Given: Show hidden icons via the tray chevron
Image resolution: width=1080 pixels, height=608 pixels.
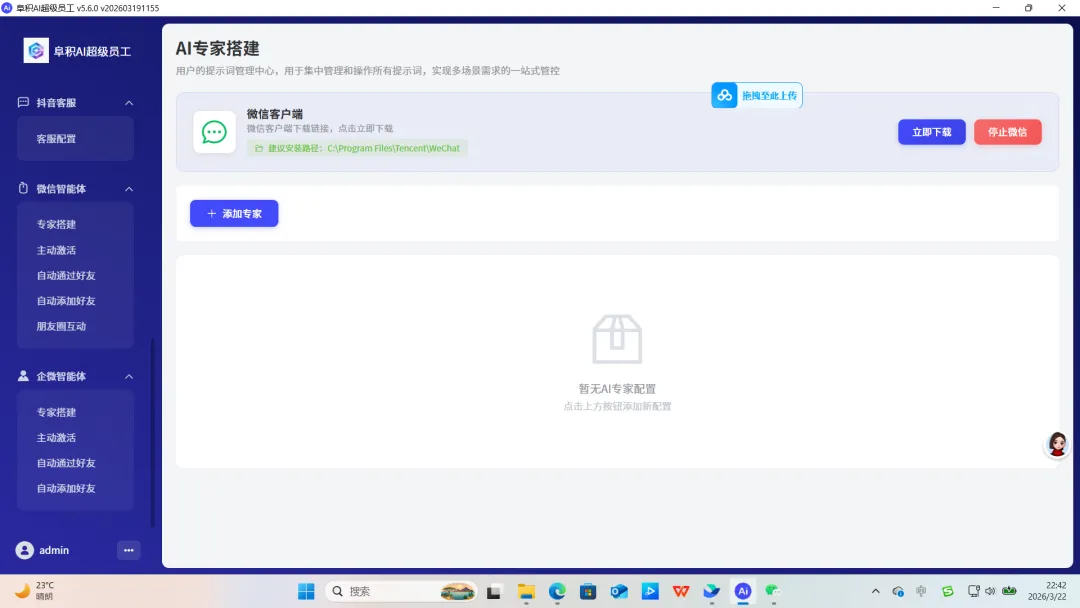Looking at the screenshot, I should point(875,591).
